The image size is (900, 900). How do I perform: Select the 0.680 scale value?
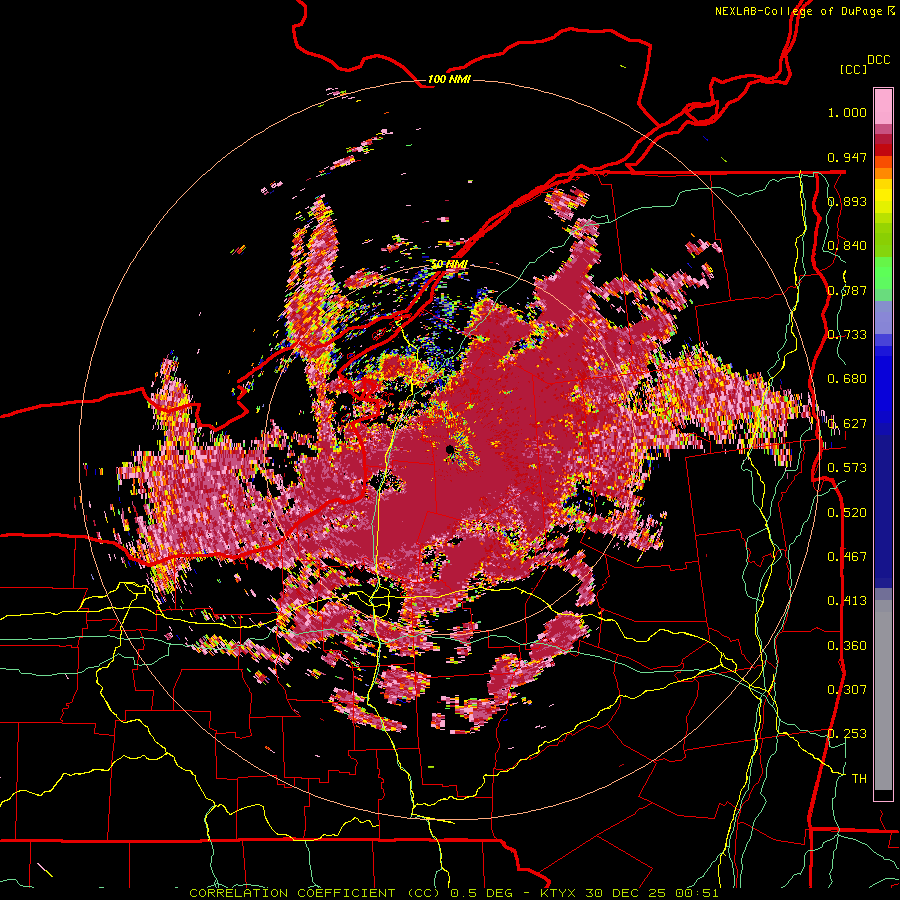[x=847, y=379]
